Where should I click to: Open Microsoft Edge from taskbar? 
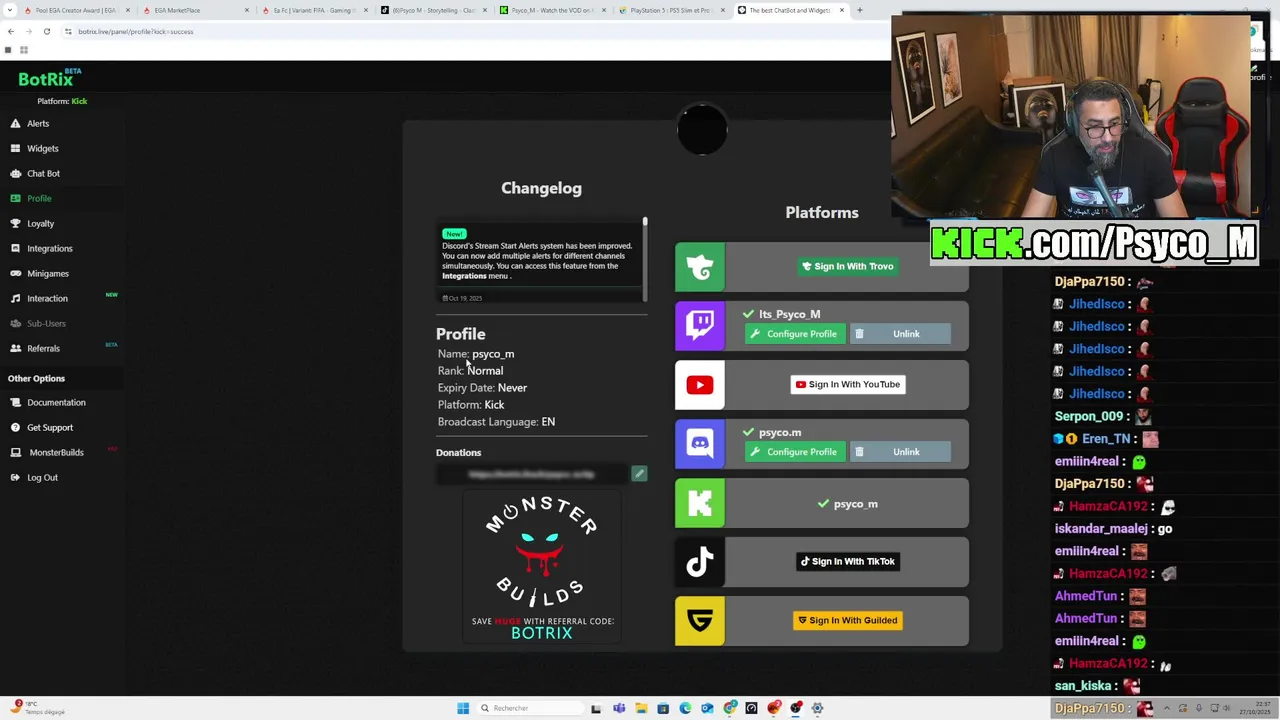point(685,708)
